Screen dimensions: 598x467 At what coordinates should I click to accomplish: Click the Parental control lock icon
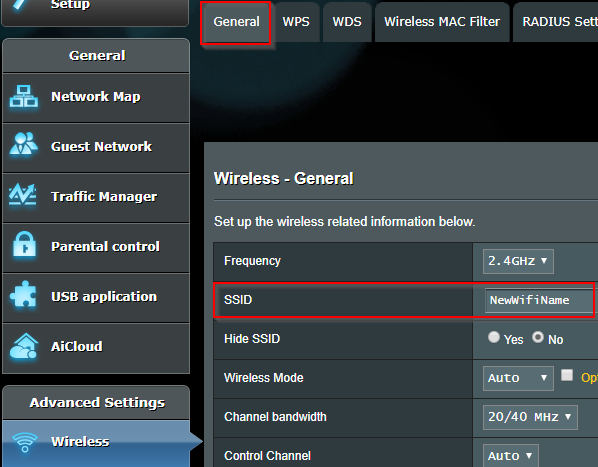[x=24, y=244]
